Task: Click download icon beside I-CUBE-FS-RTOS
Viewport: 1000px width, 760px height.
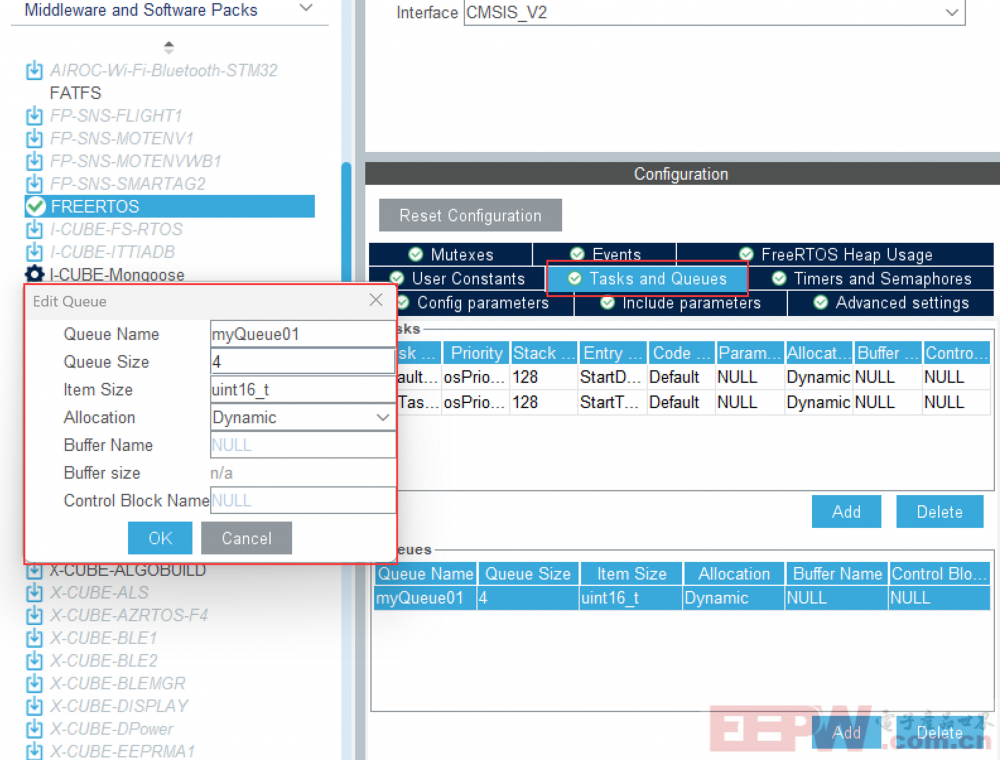Action: click(x=34, y=230)
